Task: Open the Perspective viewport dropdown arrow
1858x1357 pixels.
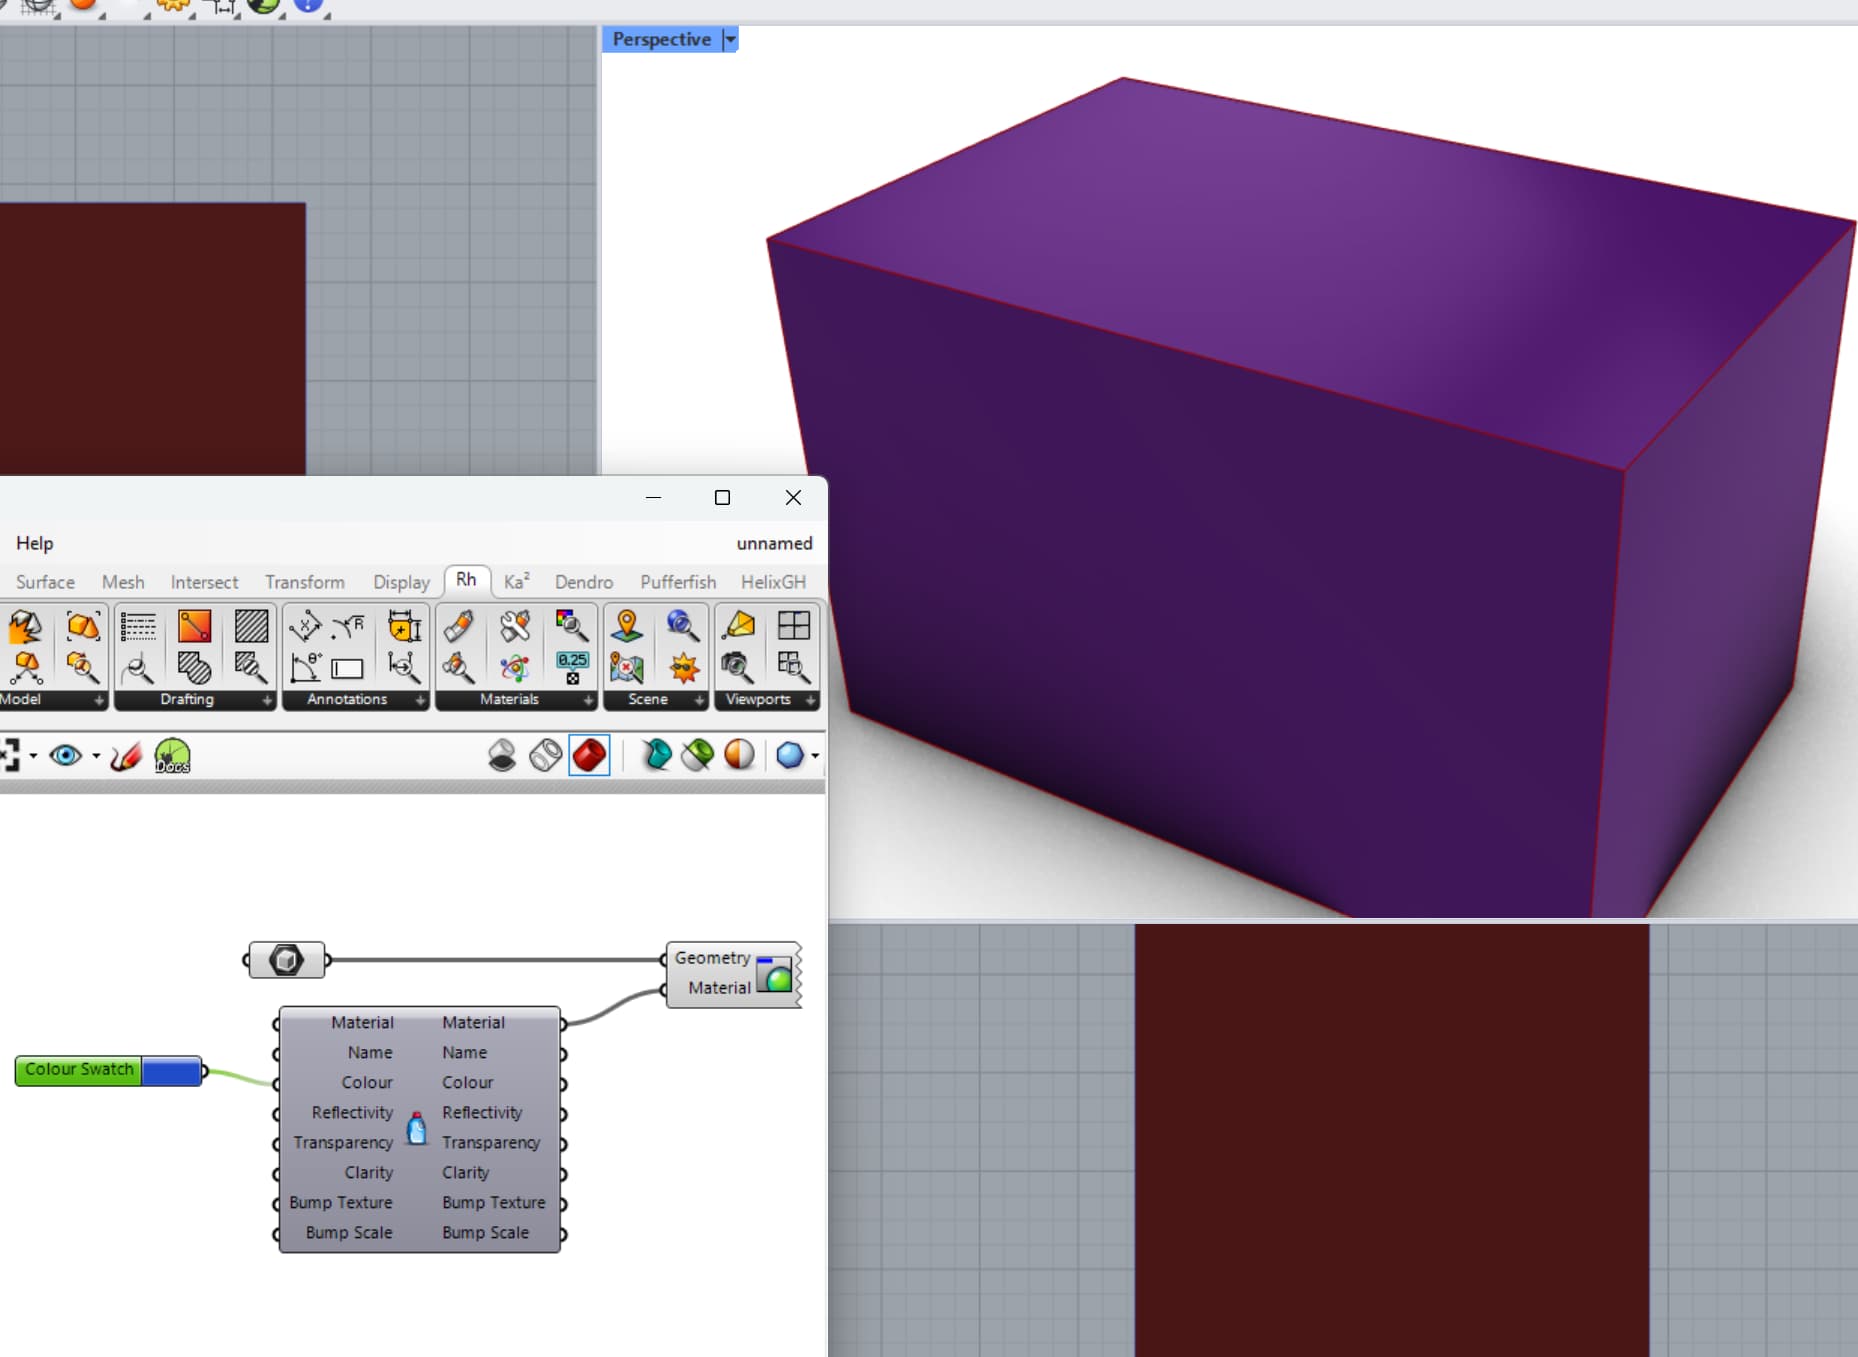Action: click(730, 39)
